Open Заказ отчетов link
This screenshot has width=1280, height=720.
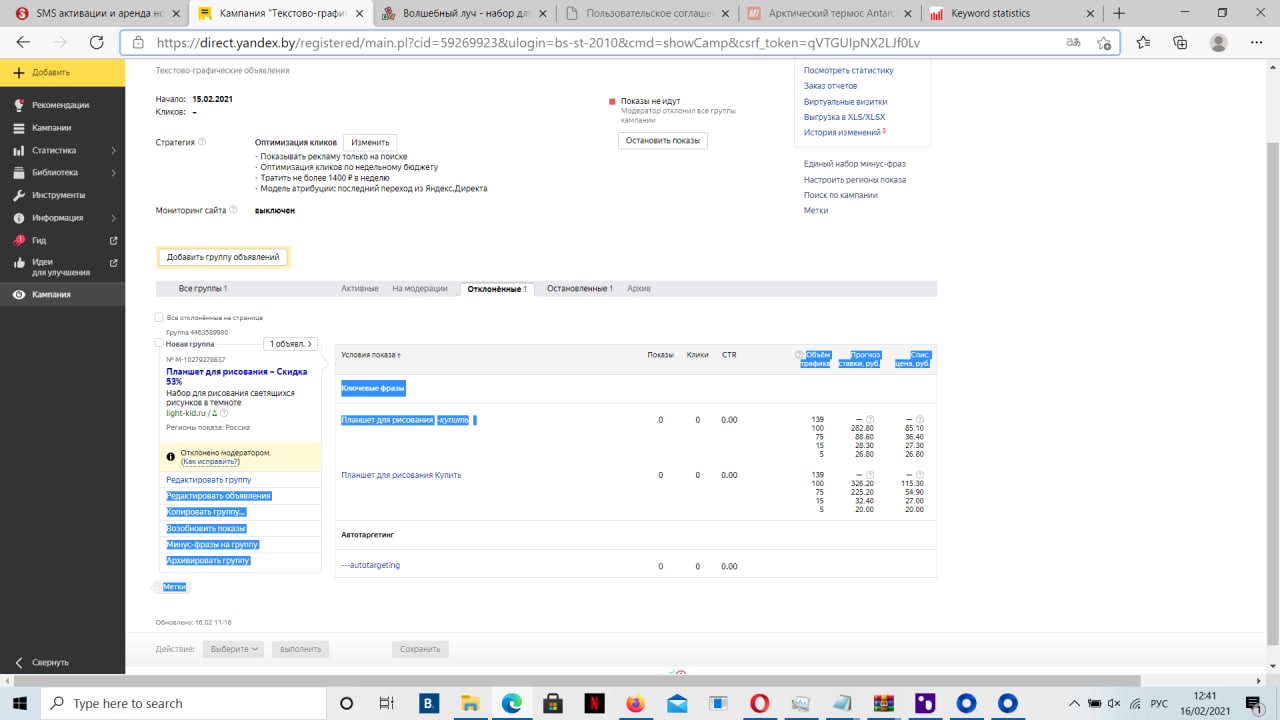pos(830,86)
